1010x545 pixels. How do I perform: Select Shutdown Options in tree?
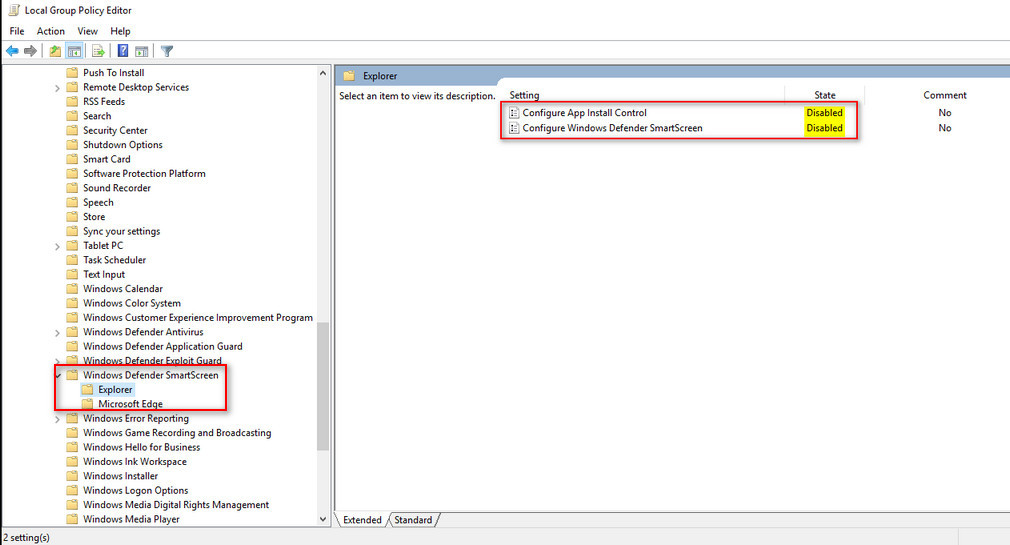click(123, 145)
